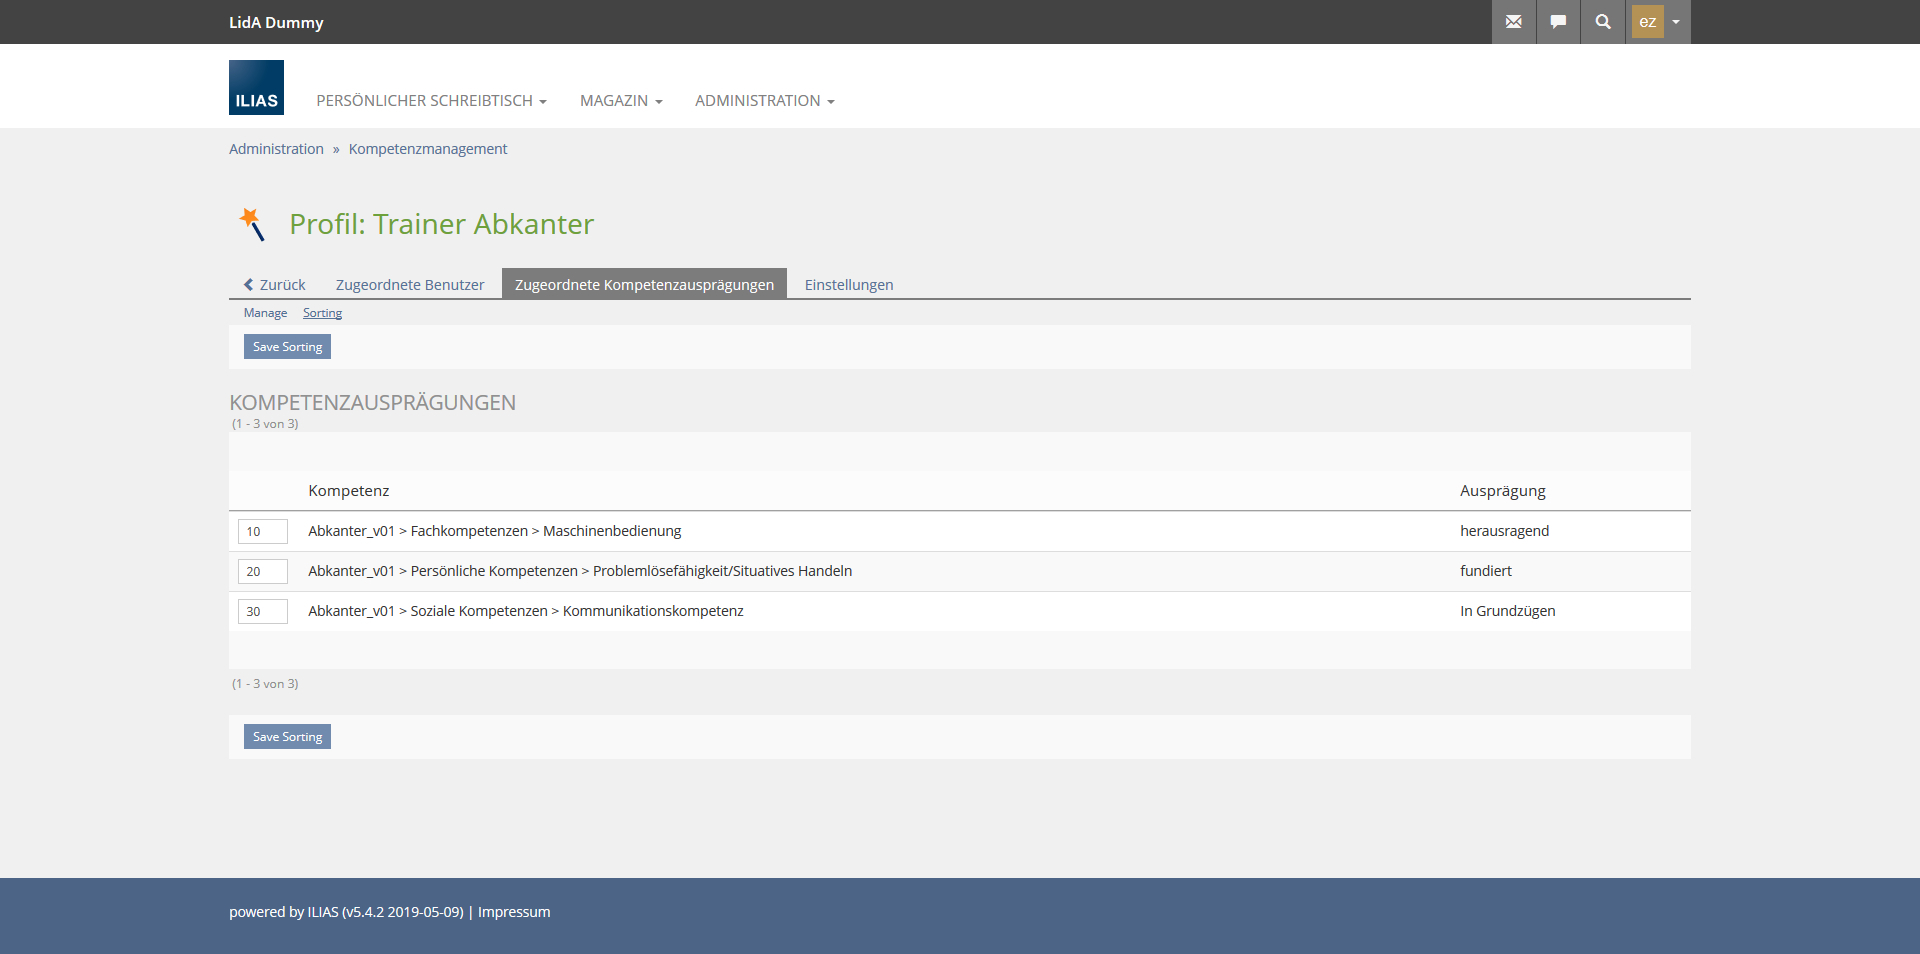Click the bottom Save Sorting button
Viewport: 1920px width, 954px height.
click(287, 737)
